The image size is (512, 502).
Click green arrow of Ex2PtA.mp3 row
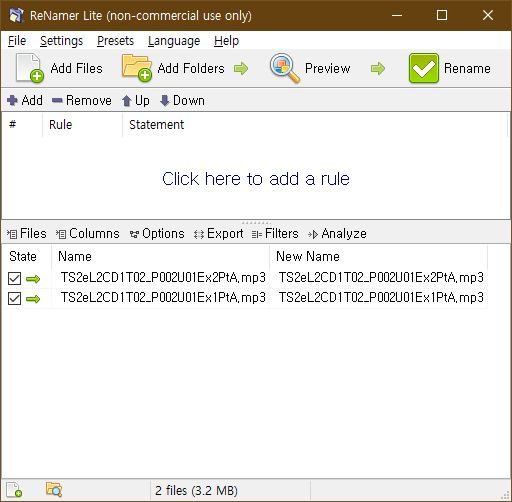[33, 279]
